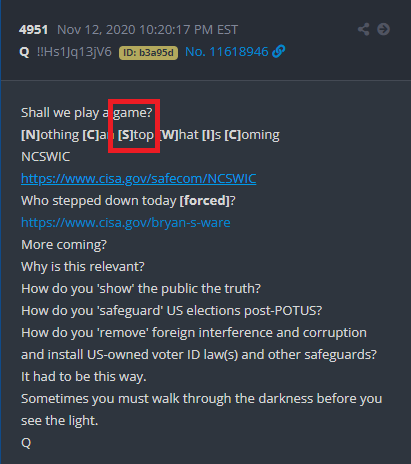Click the timestamp Nov 12, 2020 10:20:17 PM EST
This screenshot has height=464, width=411.
pos(147,30)
